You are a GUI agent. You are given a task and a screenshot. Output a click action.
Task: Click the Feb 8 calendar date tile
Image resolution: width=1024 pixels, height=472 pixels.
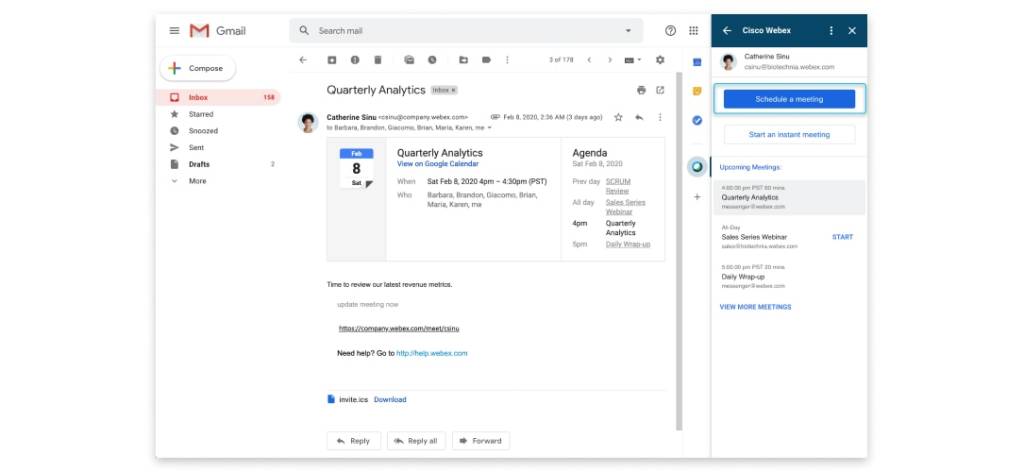click(x=357, y=168)
